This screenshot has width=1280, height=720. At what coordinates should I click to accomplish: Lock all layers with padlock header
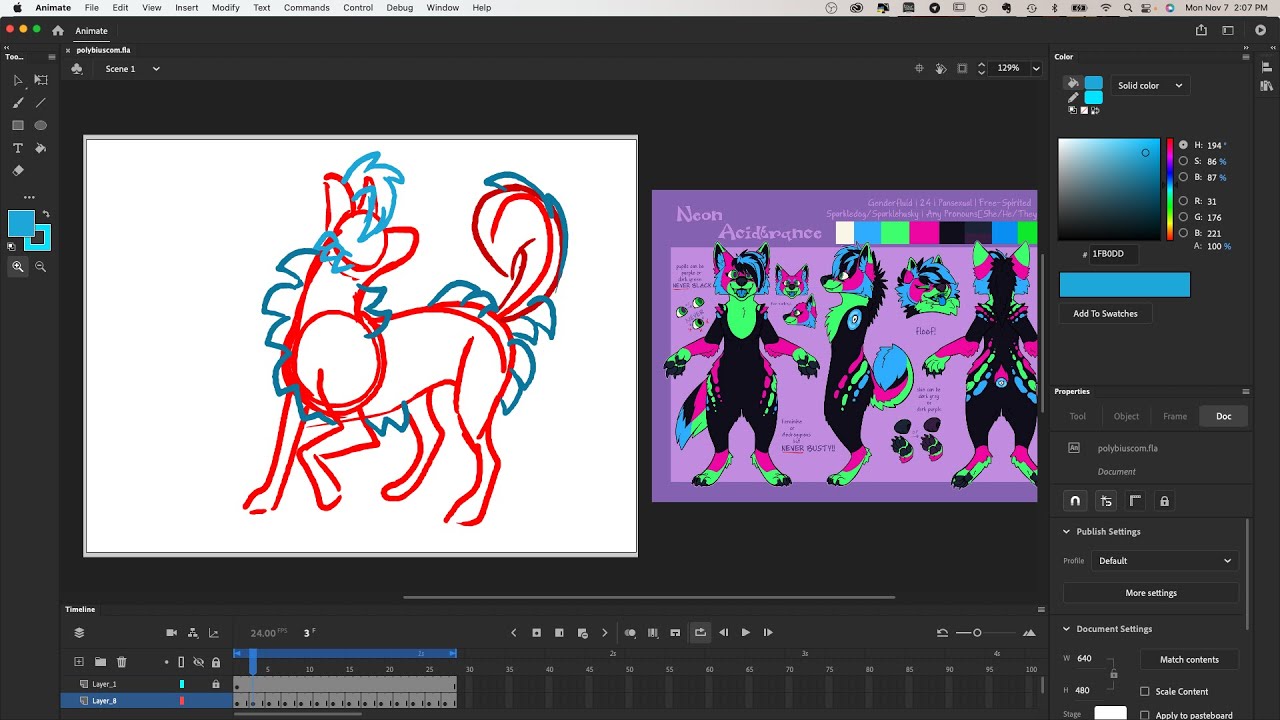pyautogui.click(x=215, y=662)
